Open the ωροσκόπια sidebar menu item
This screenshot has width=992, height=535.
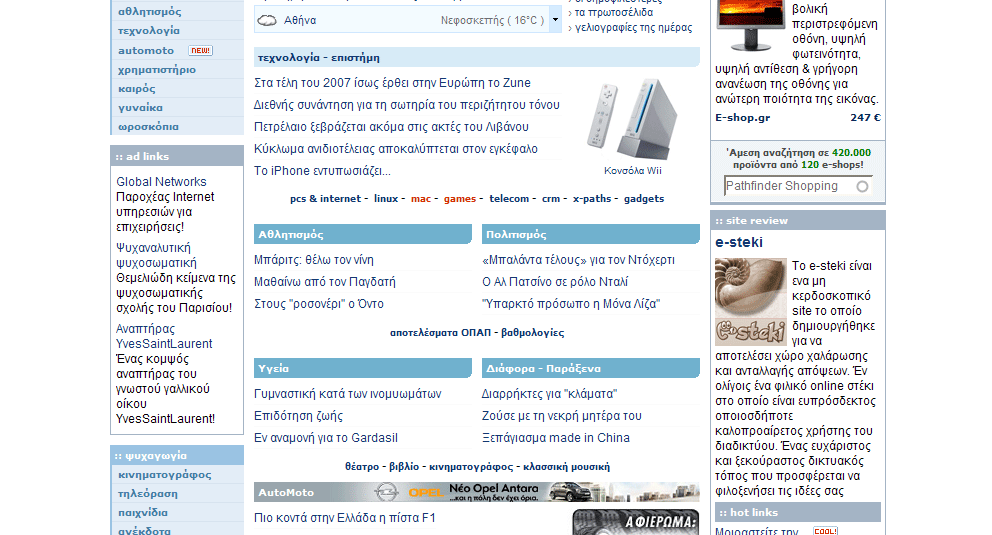(x=148, y=126)
